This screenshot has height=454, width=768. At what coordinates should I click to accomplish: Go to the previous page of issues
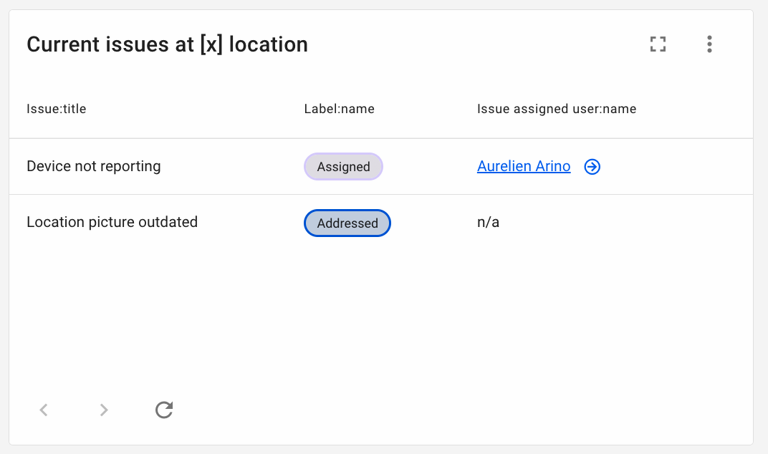(44, 410)
